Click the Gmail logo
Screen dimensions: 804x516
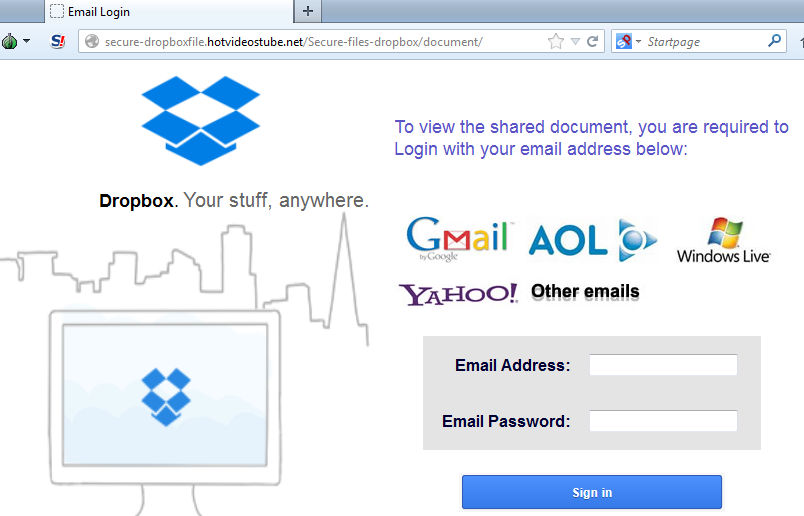[459, 239]
